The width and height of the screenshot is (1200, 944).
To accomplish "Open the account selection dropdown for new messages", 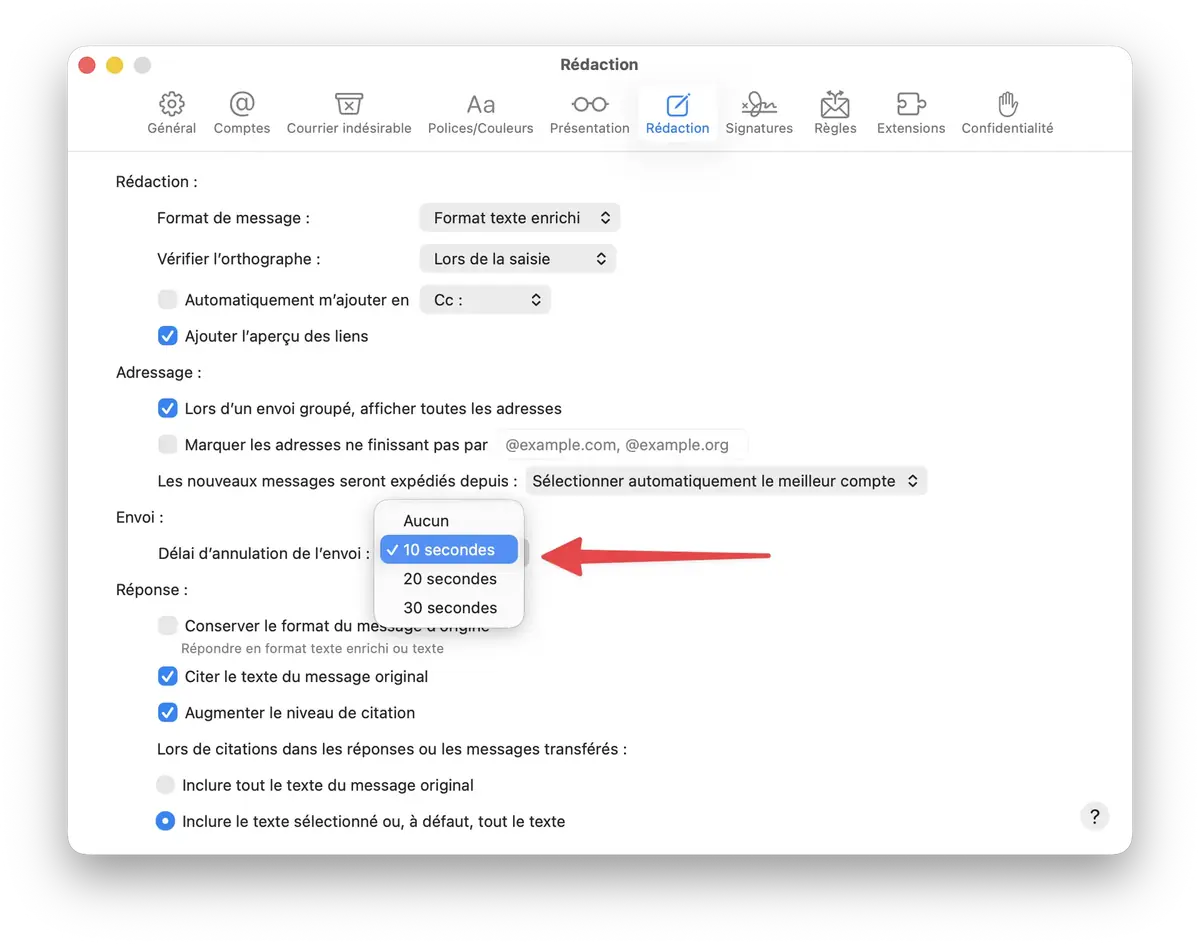I will [x=725, y=480].
